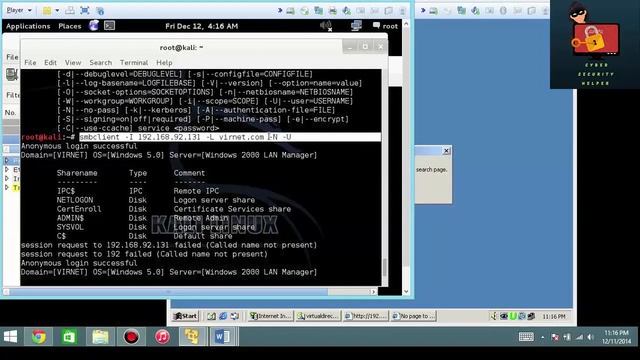Open the View menu in the terminal window
640x360 pixels.
(73, 63)
